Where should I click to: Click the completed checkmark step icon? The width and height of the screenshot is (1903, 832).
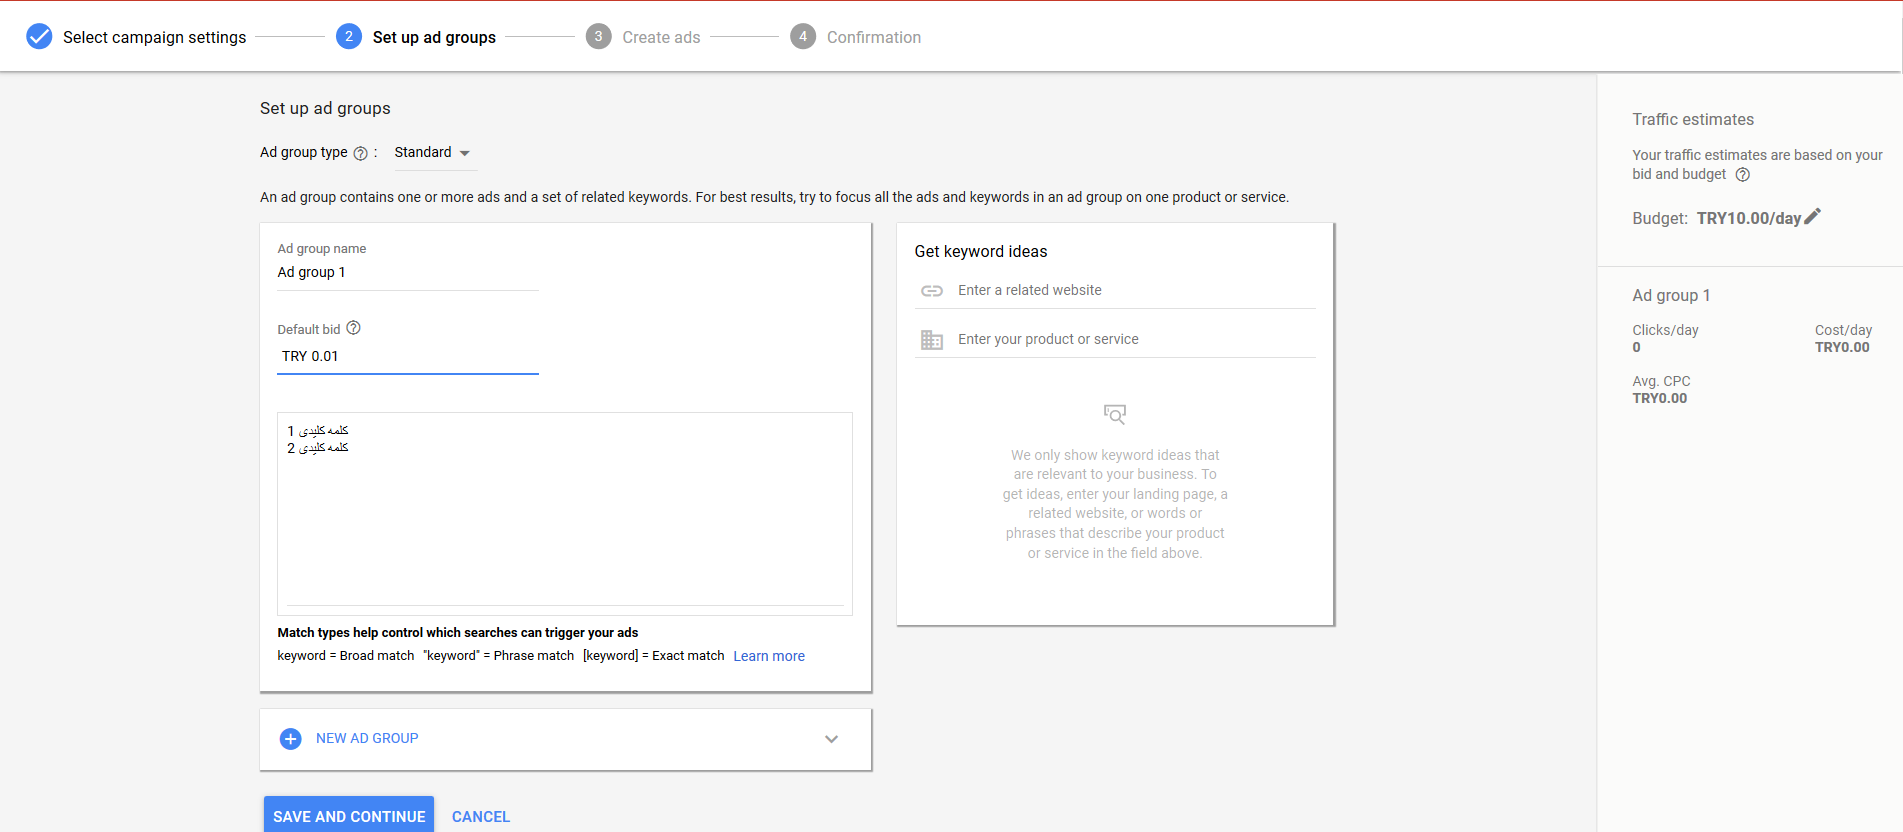click(39, 37)
